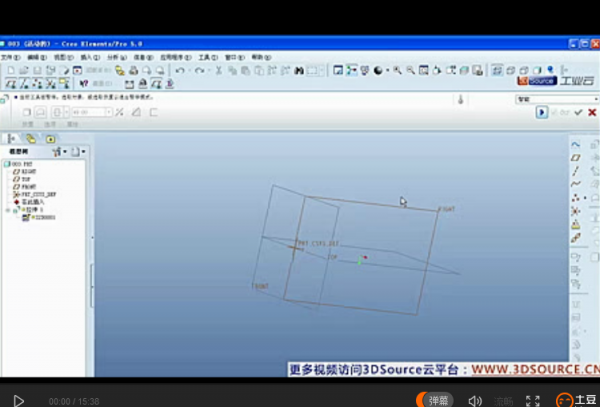Select the sketch item under 拉伸 1
This screenshot has height=407, width=600.
pyautogui.click(x=39, y=217)
